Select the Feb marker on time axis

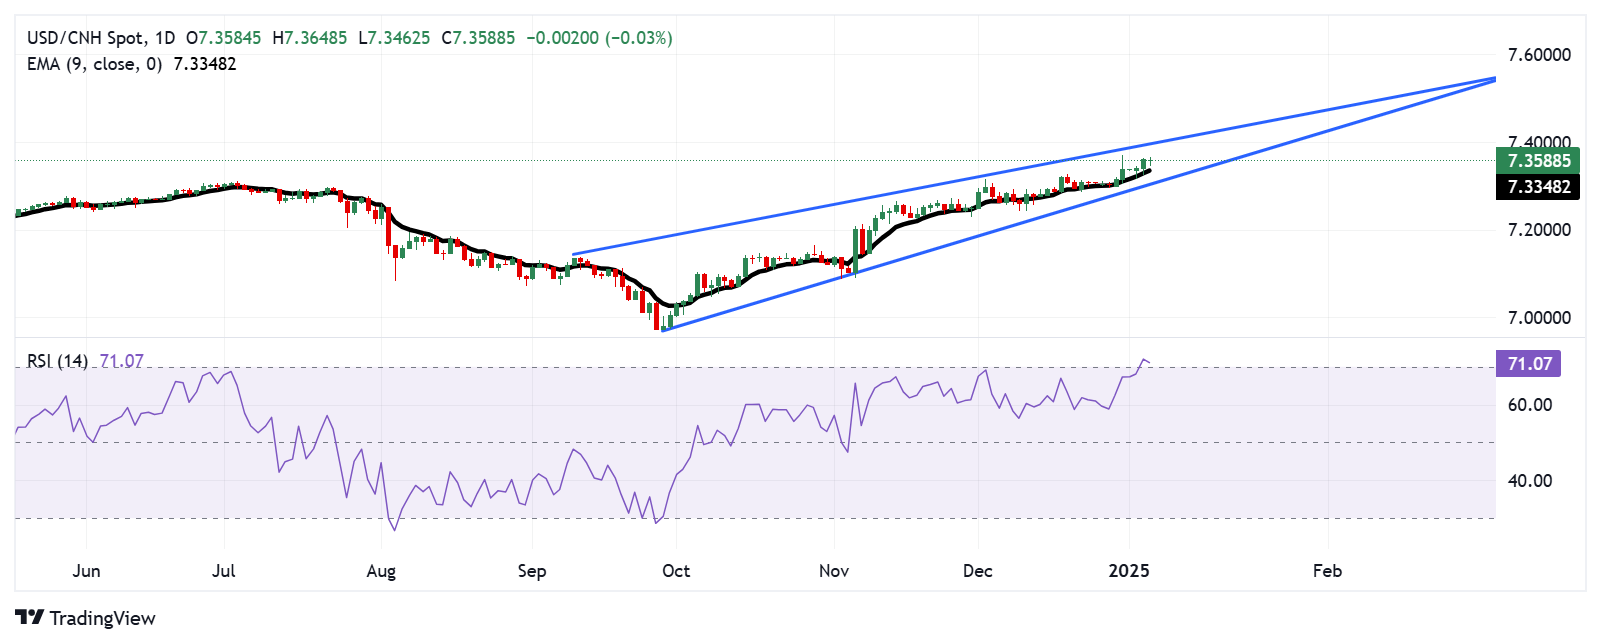(x=1327, y=571)
